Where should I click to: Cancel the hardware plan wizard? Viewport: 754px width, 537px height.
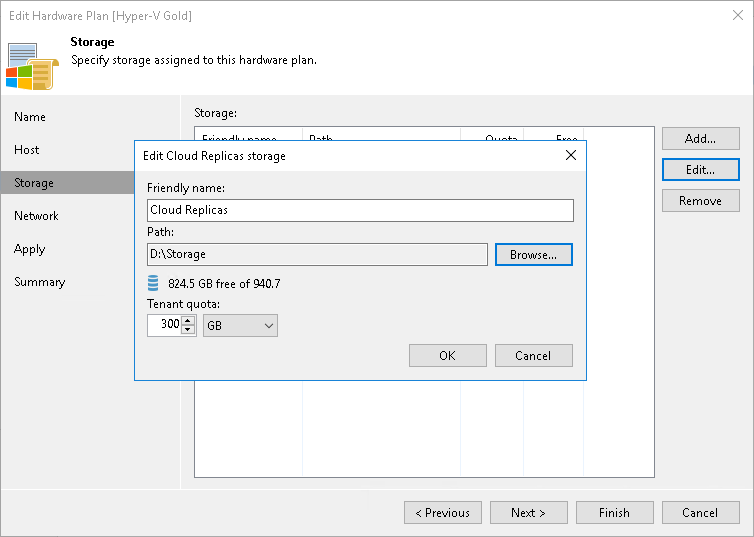701,512
